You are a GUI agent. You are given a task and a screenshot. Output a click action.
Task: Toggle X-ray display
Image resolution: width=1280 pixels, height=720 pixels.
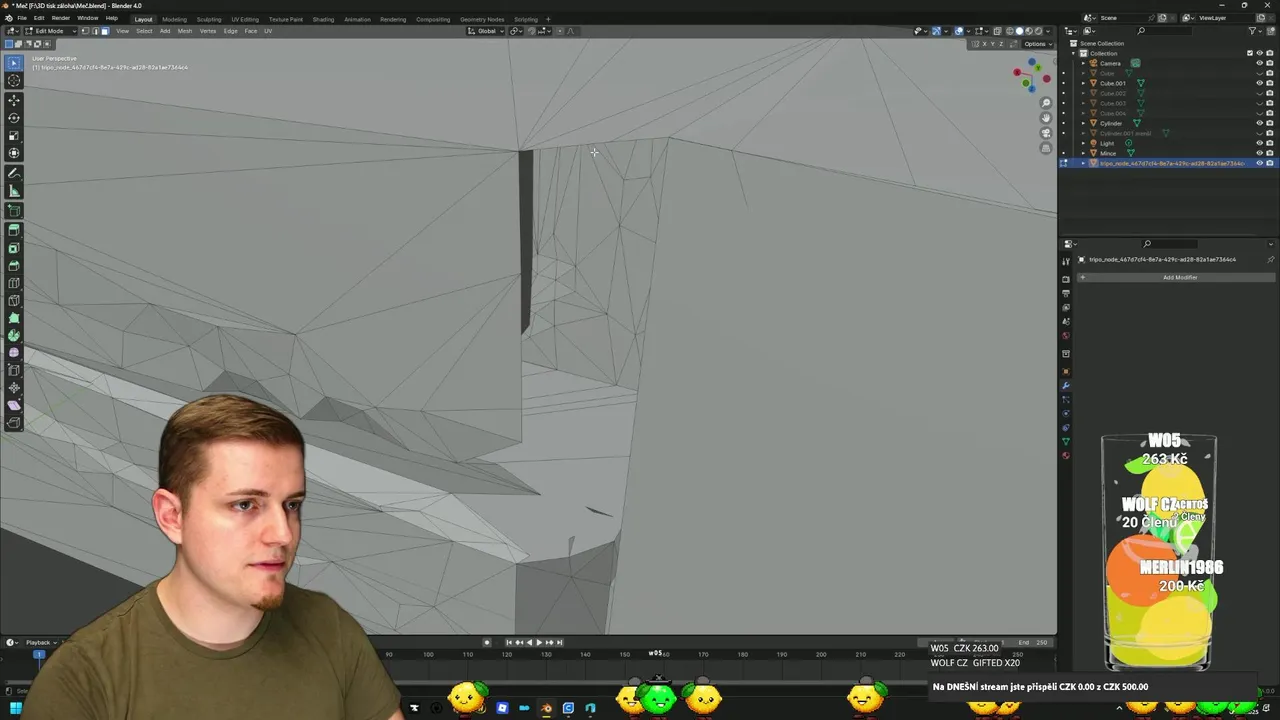(997, 31)
